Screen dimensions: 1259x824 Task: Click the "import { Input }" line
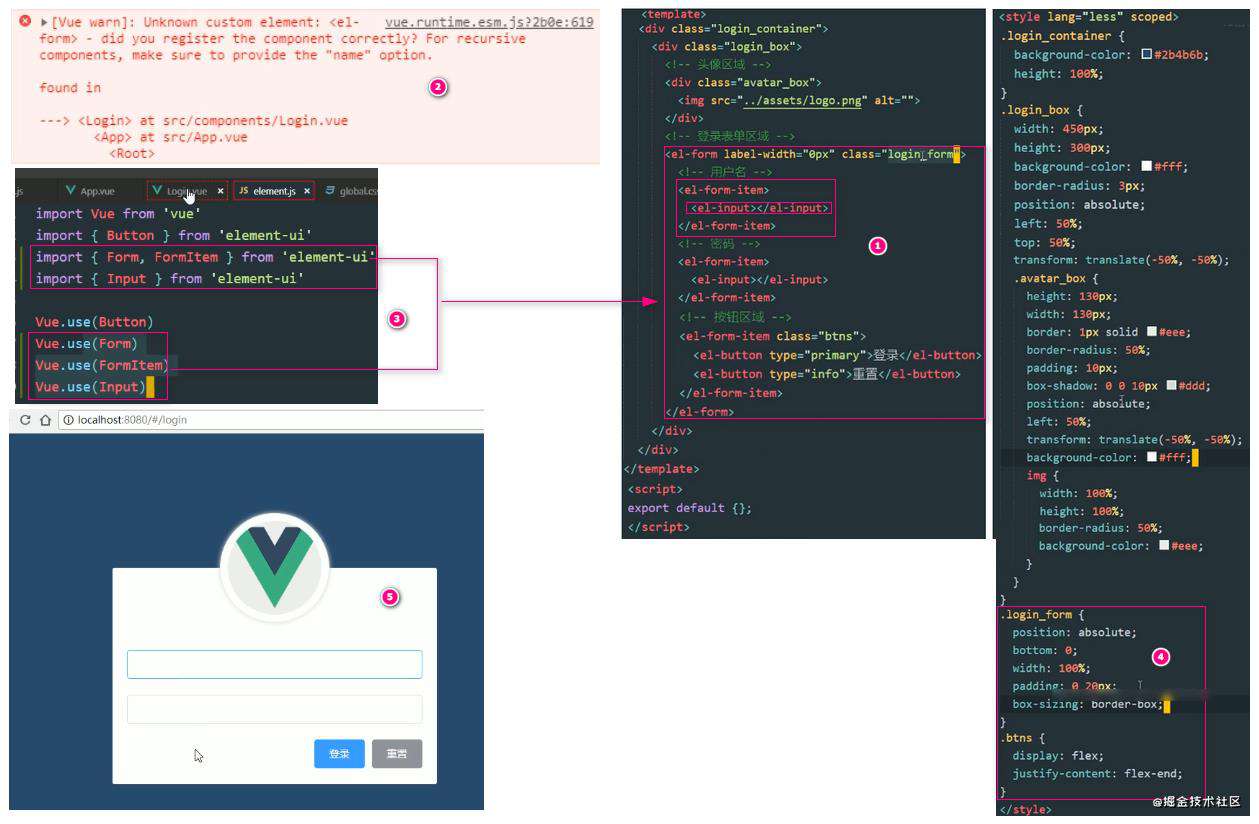[168, 279]
